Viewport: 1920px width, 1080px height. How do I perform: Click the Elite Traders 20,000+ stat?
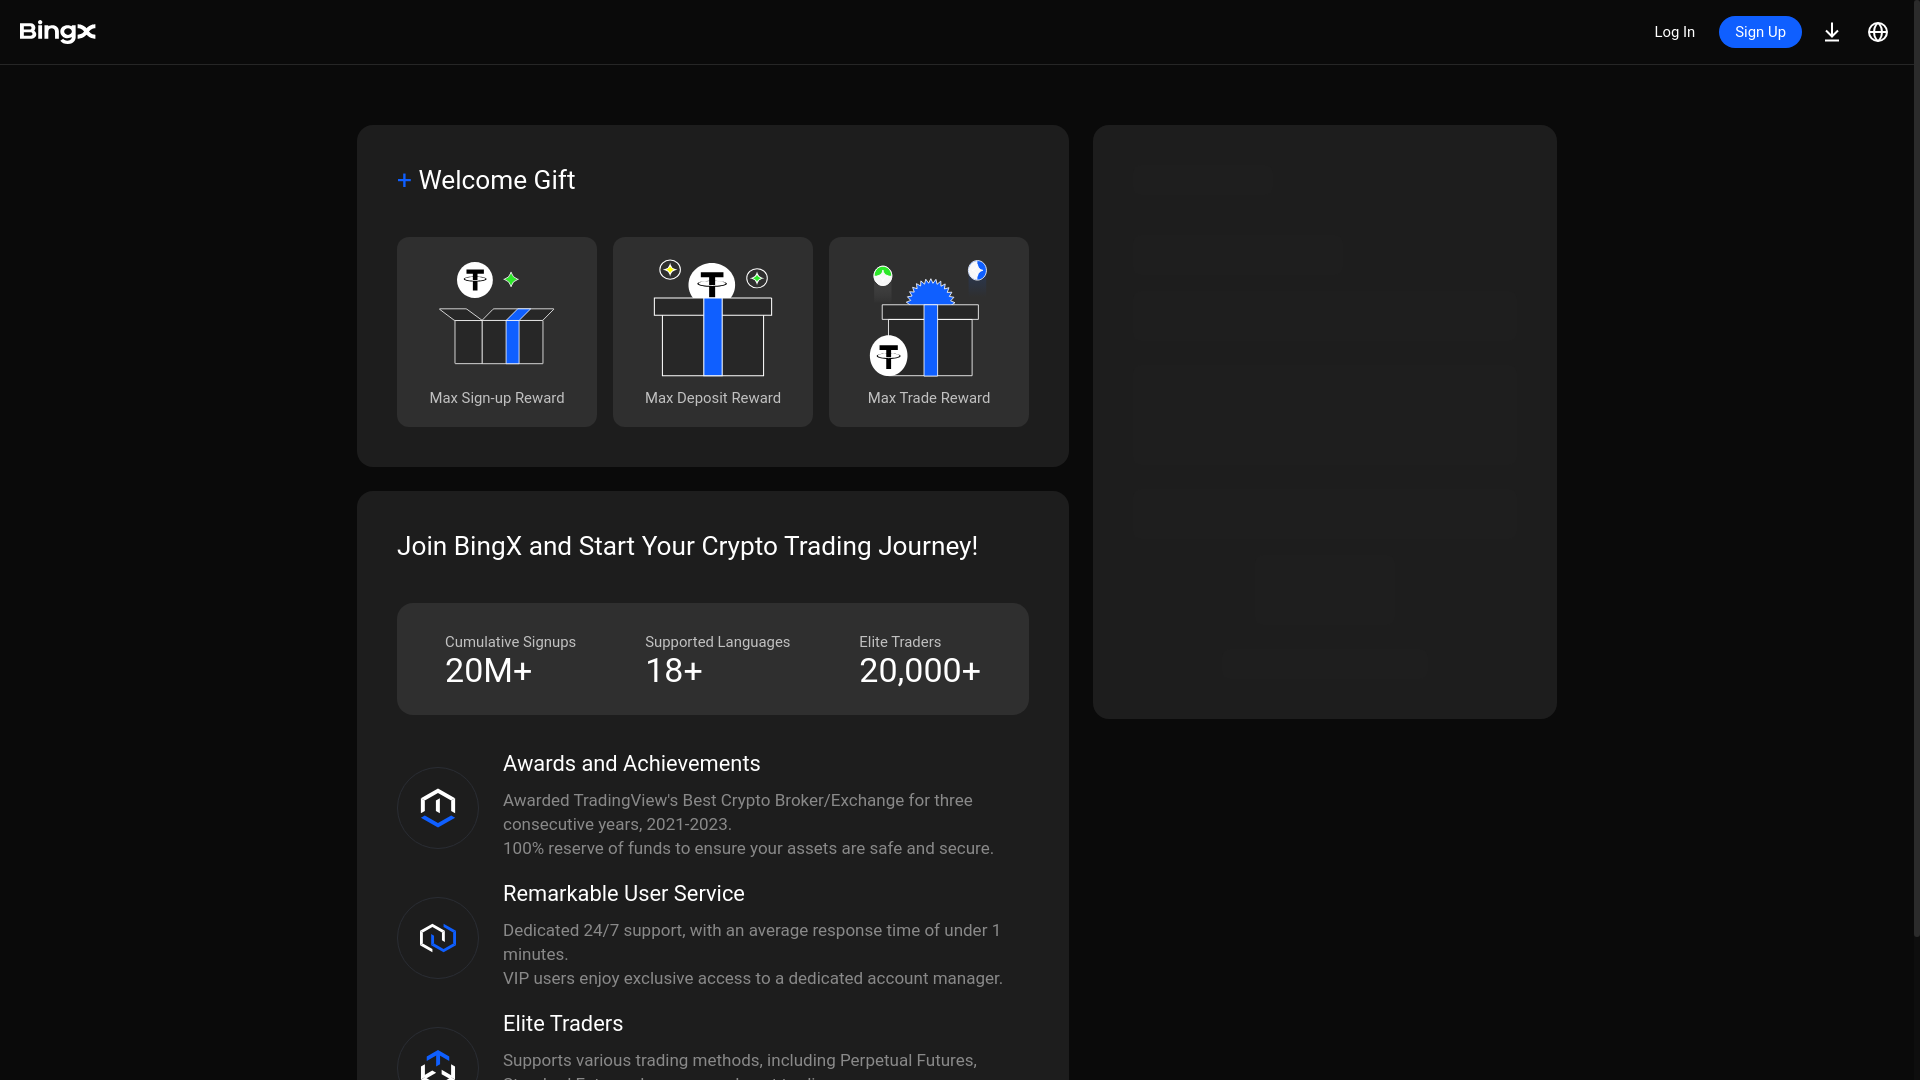pos(920,661)
